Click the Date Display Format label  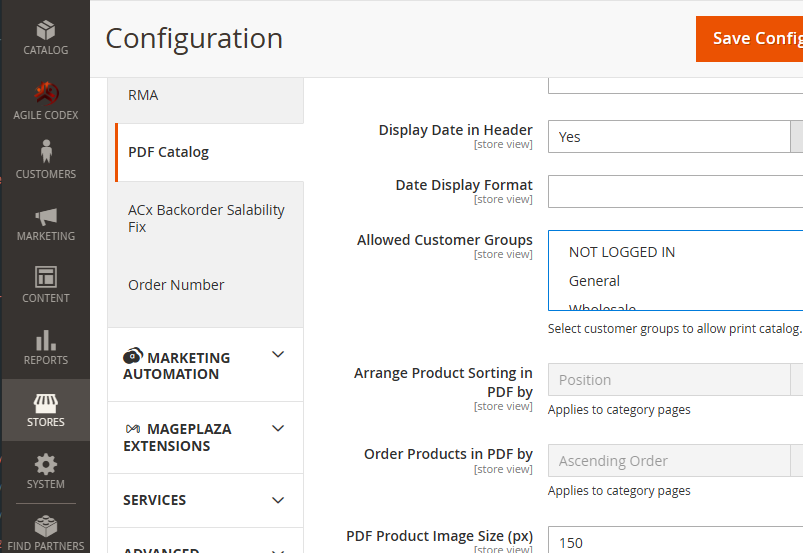tap(464, 185)
